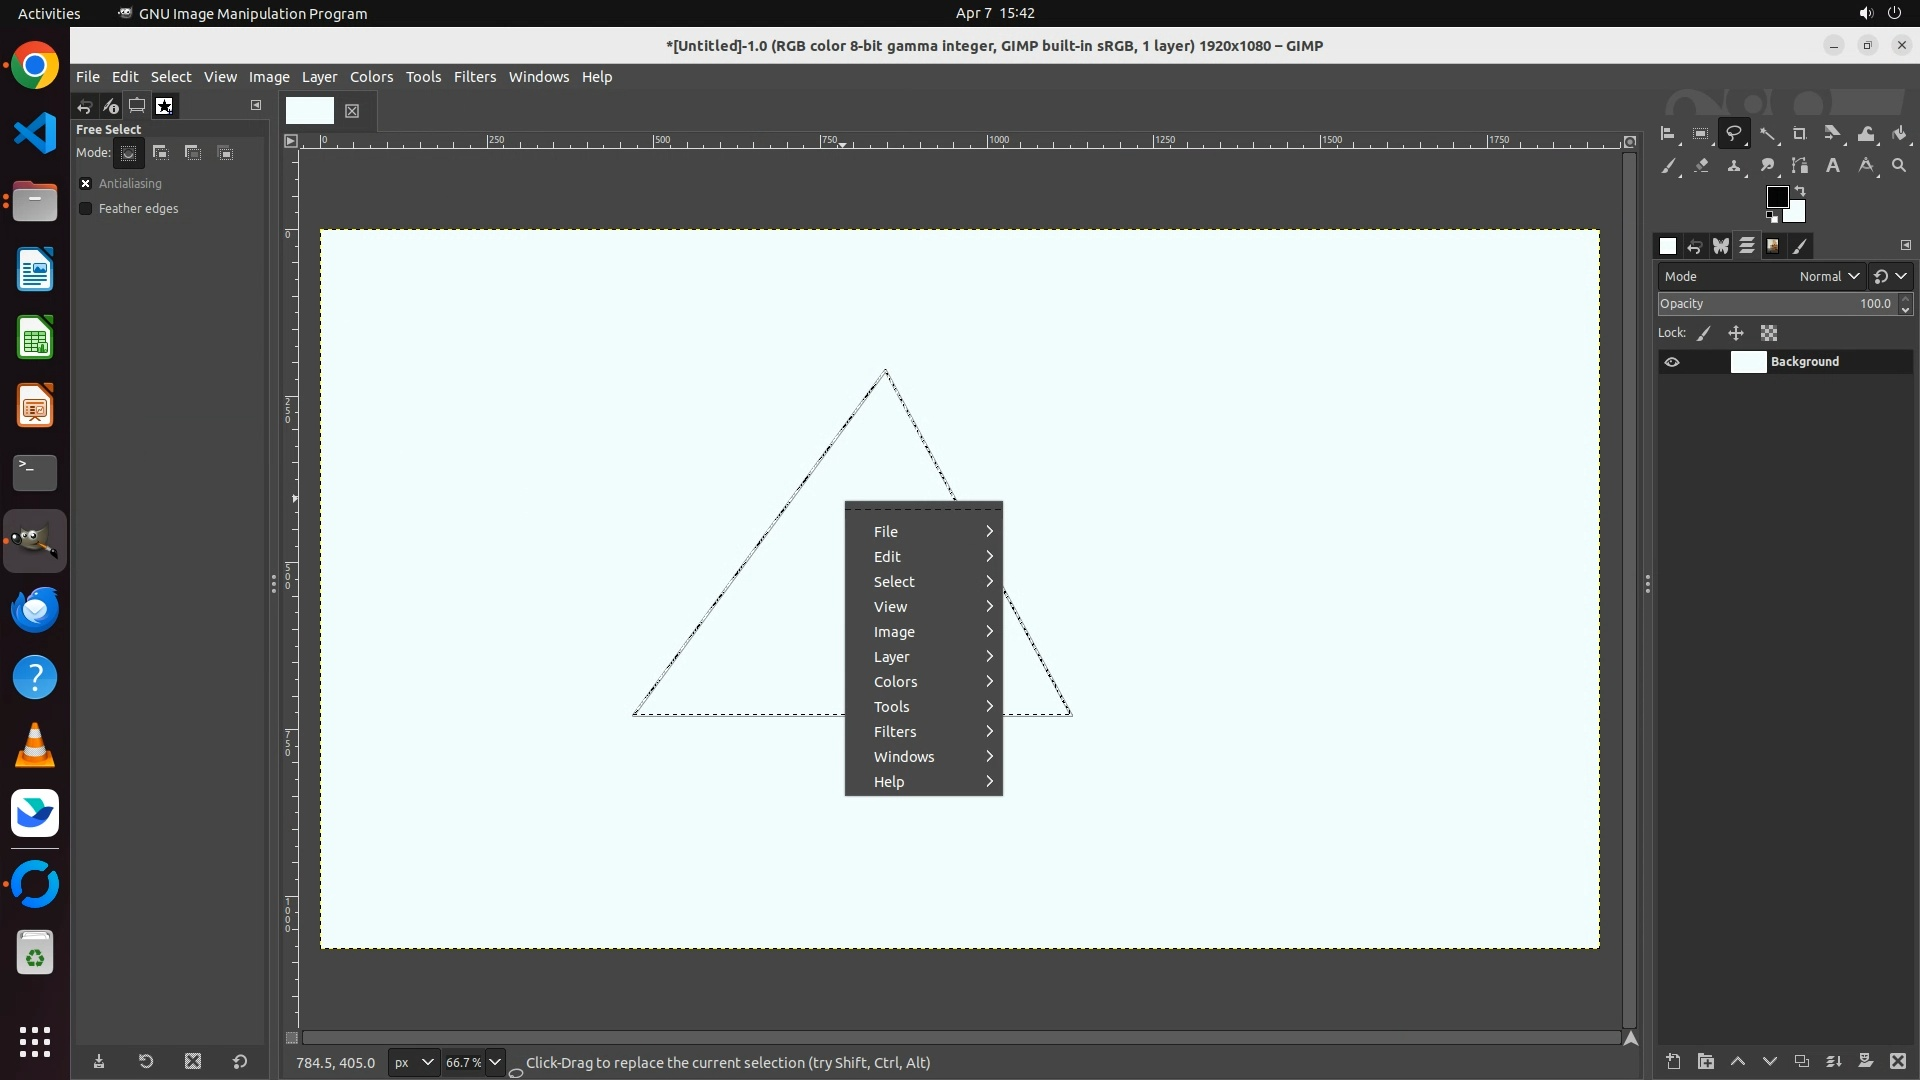Image resolution: width=1920 pixels, height=1080 pixels.
Task: Swap foreground and background colors
Action: coord(1800,190)
